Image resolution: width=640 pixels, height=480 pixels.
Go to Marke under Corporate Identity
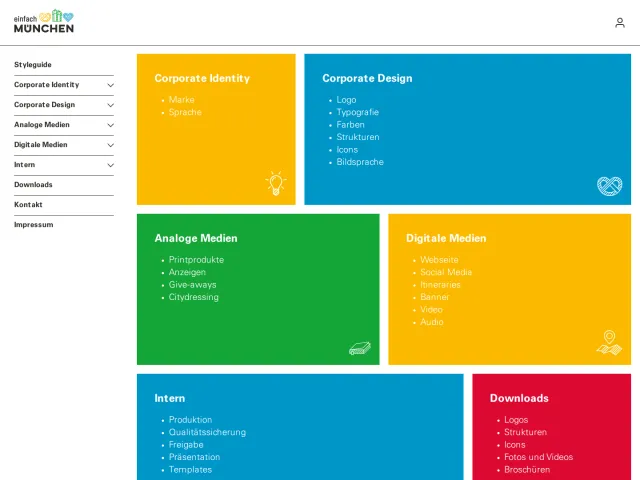(x=182, y=100)
